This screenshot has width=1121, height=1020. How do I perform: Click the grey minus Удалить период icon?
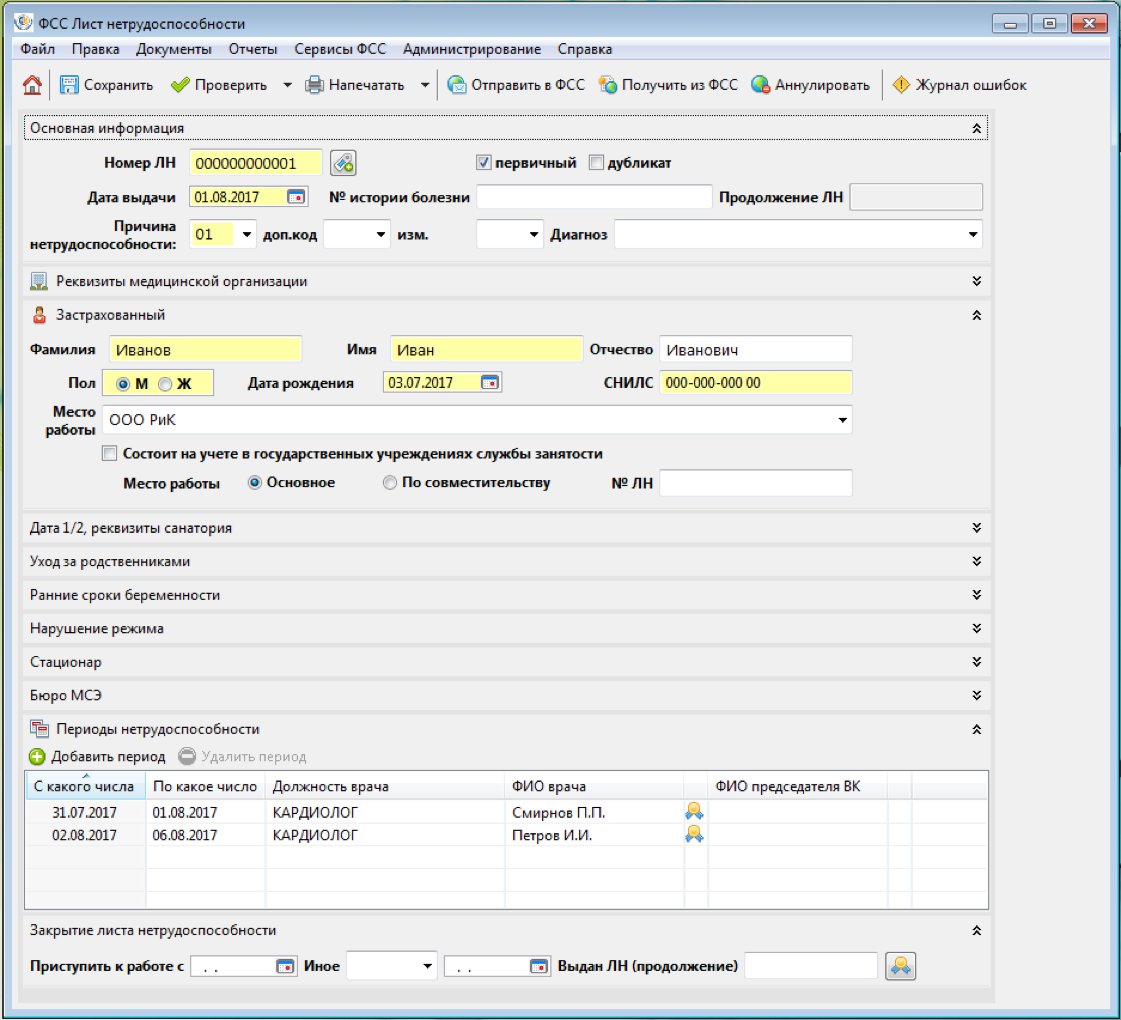point(187,756)
